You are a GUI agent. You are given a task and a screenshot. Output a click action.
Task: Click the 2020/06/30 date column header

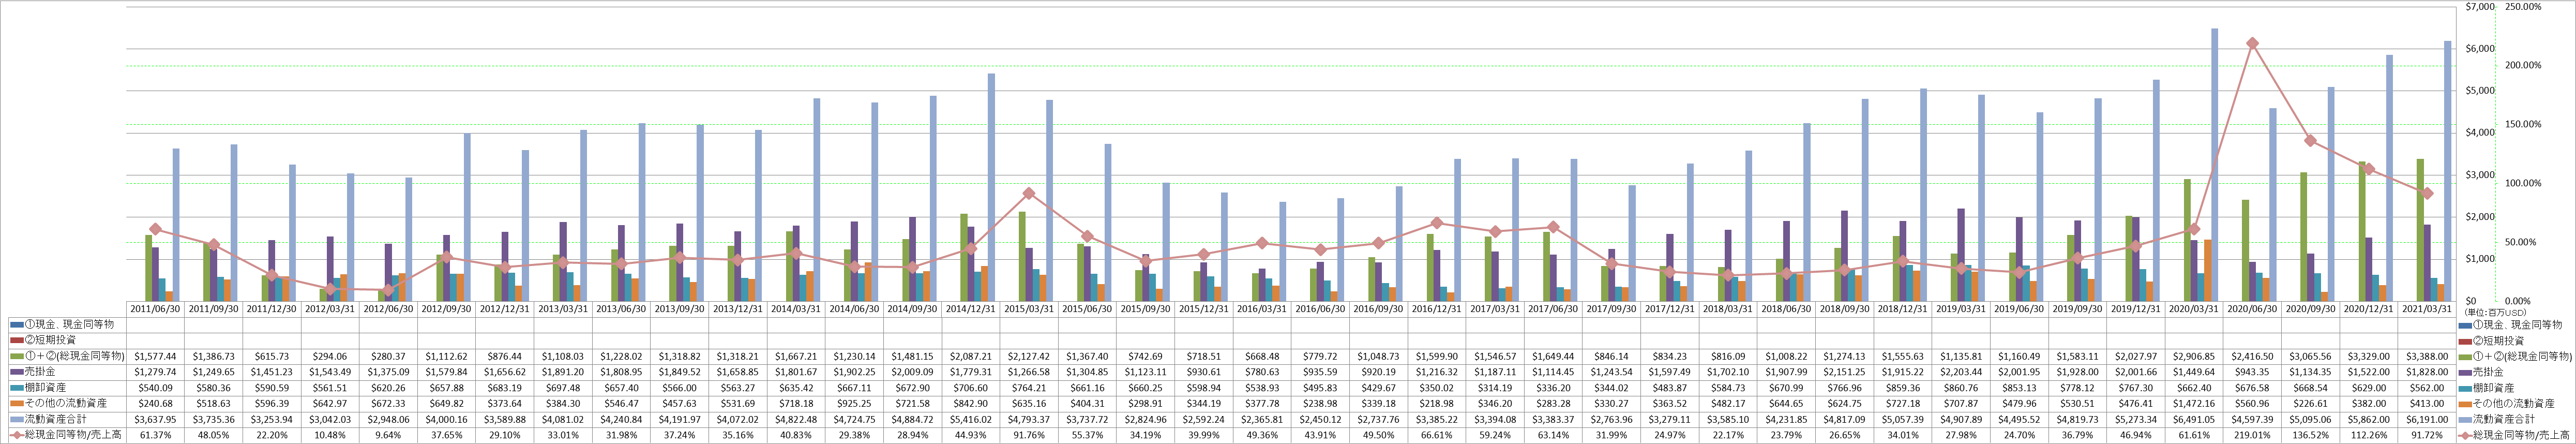(x=2253, y=309)
